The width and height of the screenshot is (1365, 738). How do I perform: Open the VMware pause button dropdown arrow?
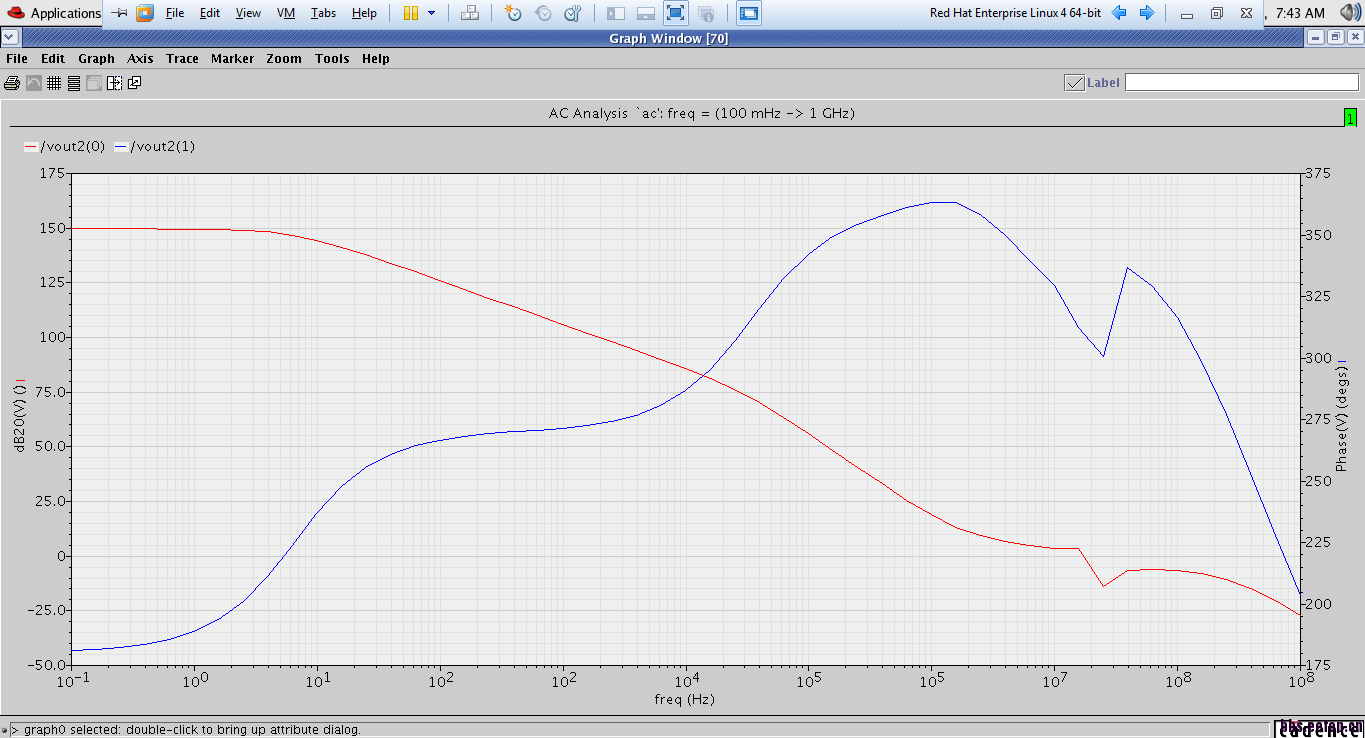tap(431, 13)
